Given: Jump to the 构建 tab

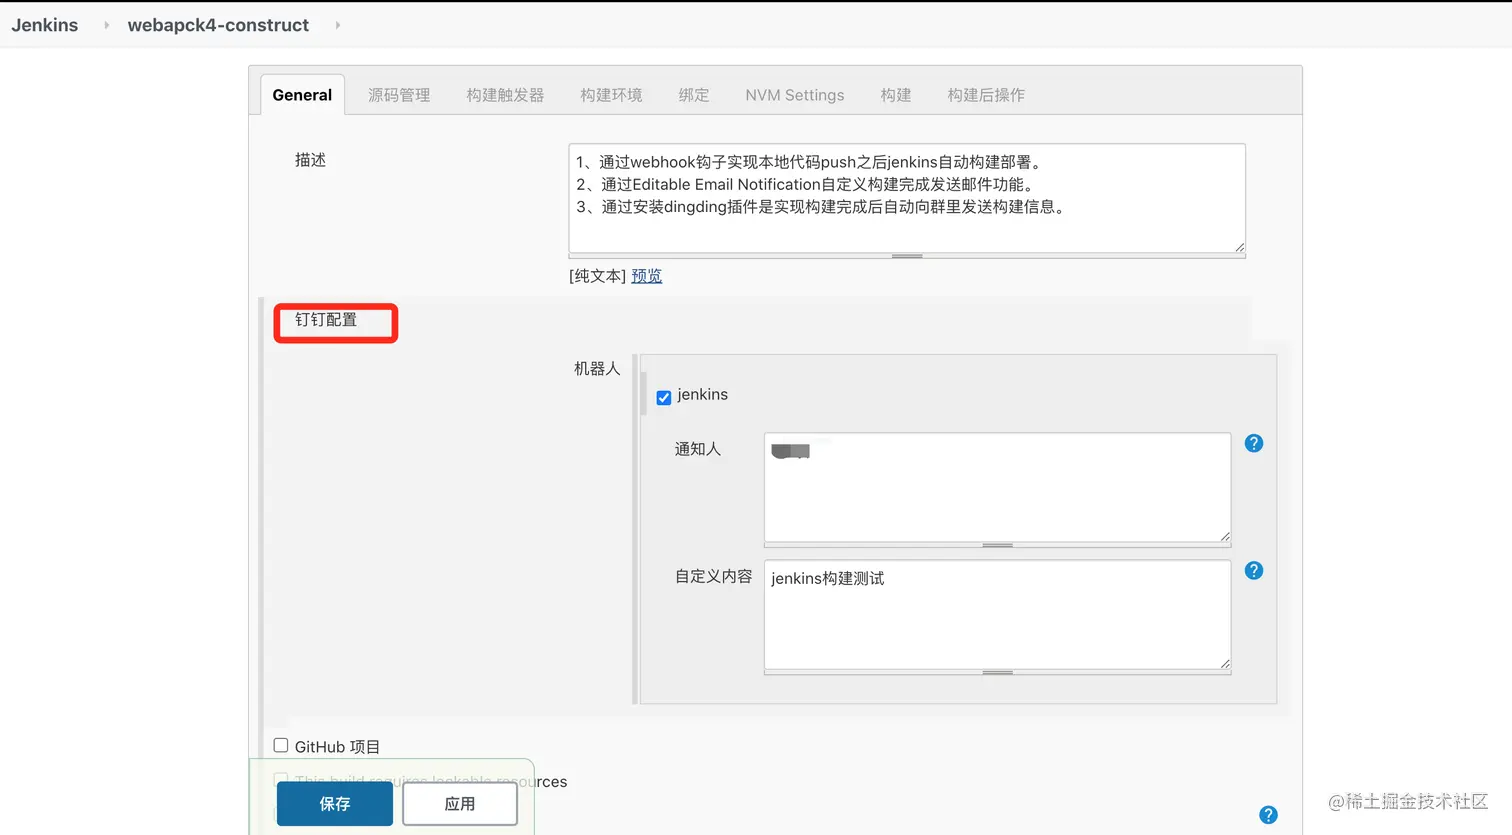Looking at the screenshot, I should (896, 95).
